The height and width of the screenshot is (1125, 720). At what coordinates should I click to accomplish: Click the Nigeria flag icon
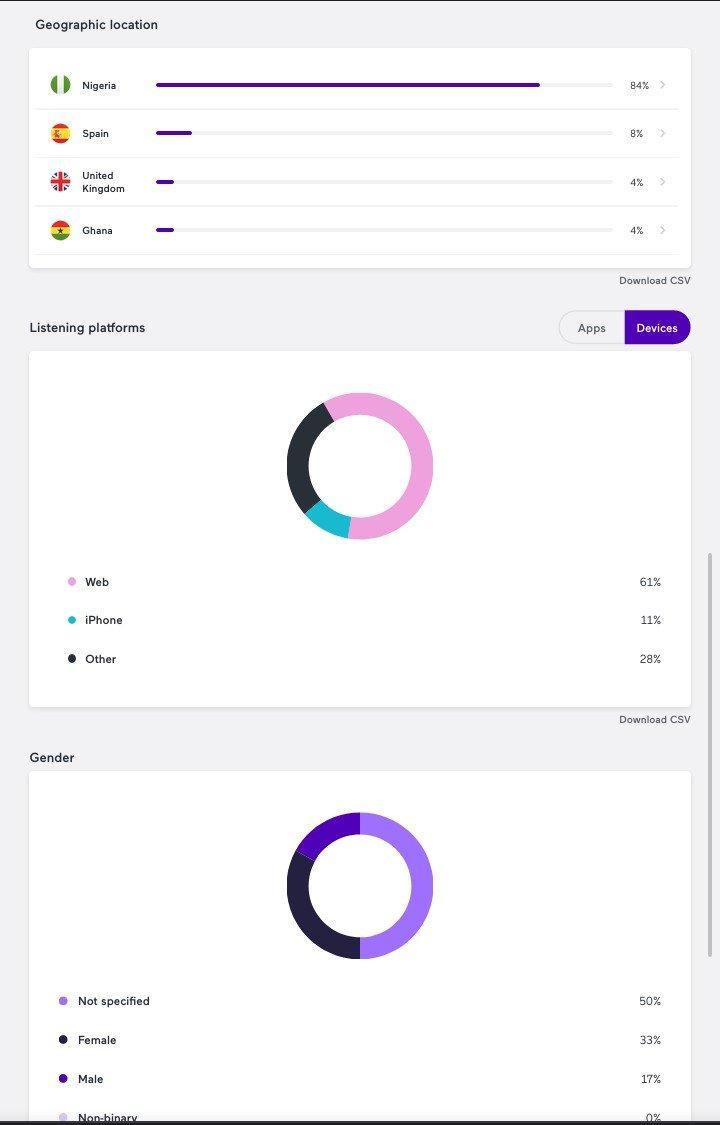60,85
